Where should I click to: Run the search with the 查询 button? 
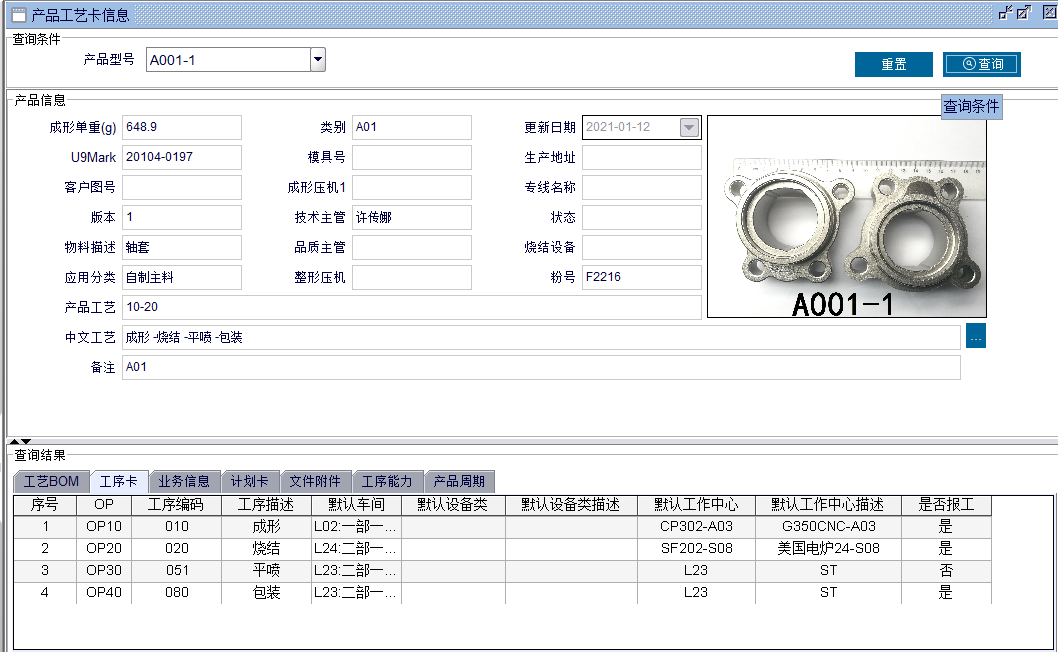point(981,64)
